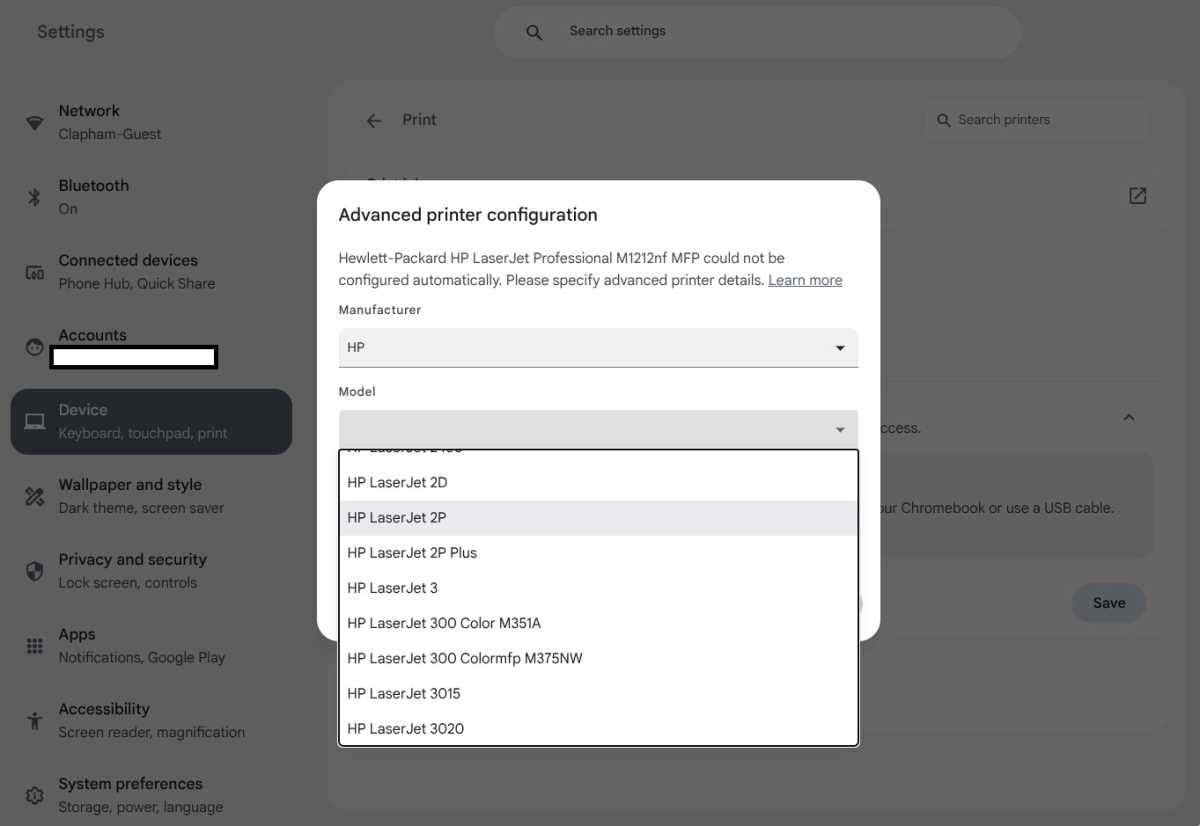Go back using the Print back arrow
1200x826 pixels.
(374, 120)
